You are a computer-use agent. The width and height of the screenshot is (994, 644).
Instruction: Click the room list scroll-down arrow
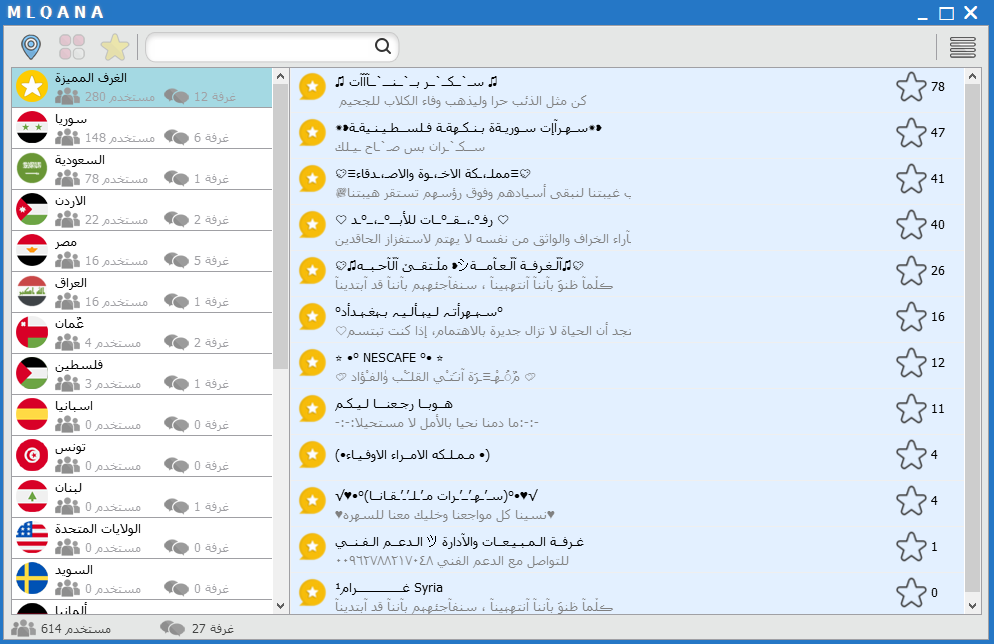pos(972,606)
